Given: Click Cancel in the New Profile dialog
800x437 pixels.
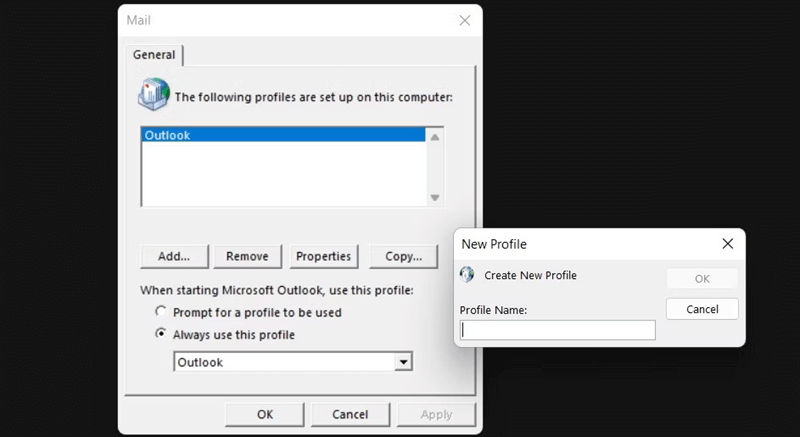Looking at the screenshot, I should pyautogui.click(x=702, y=309).
